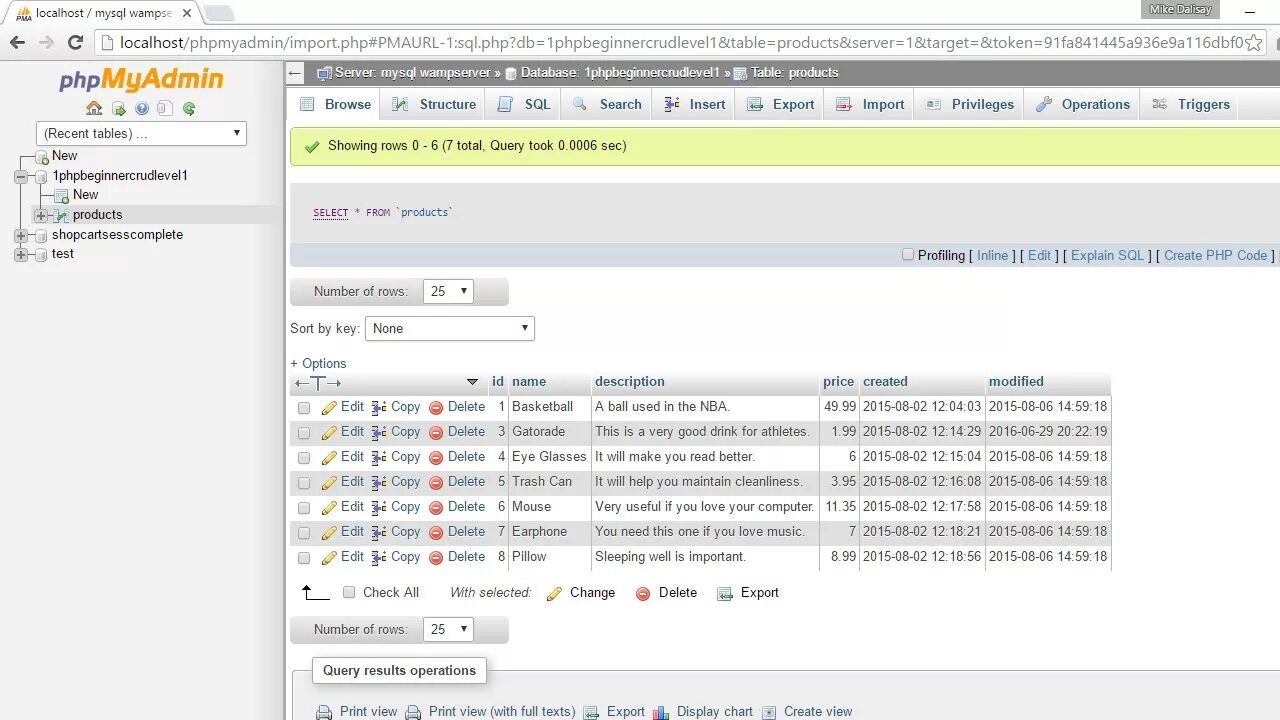Click the Create view icon
Viewport: 1280px width, 720px height.
769,713
